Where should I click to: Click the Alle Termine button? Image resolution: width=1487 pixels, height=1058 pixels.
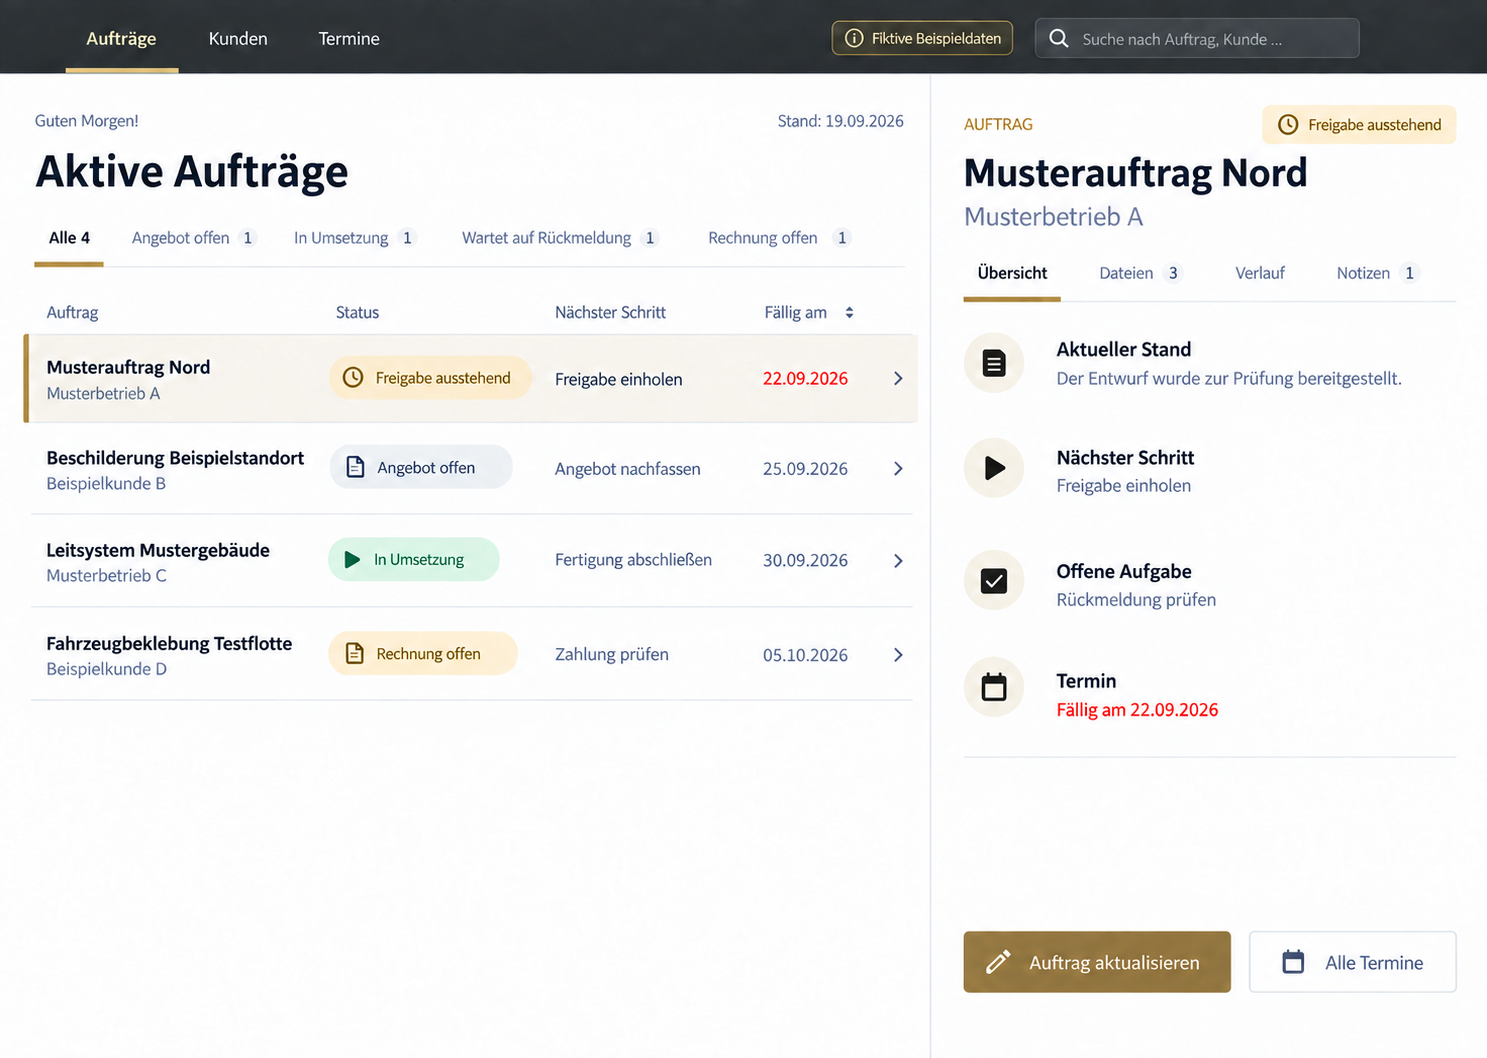(x=1352, y=962)
